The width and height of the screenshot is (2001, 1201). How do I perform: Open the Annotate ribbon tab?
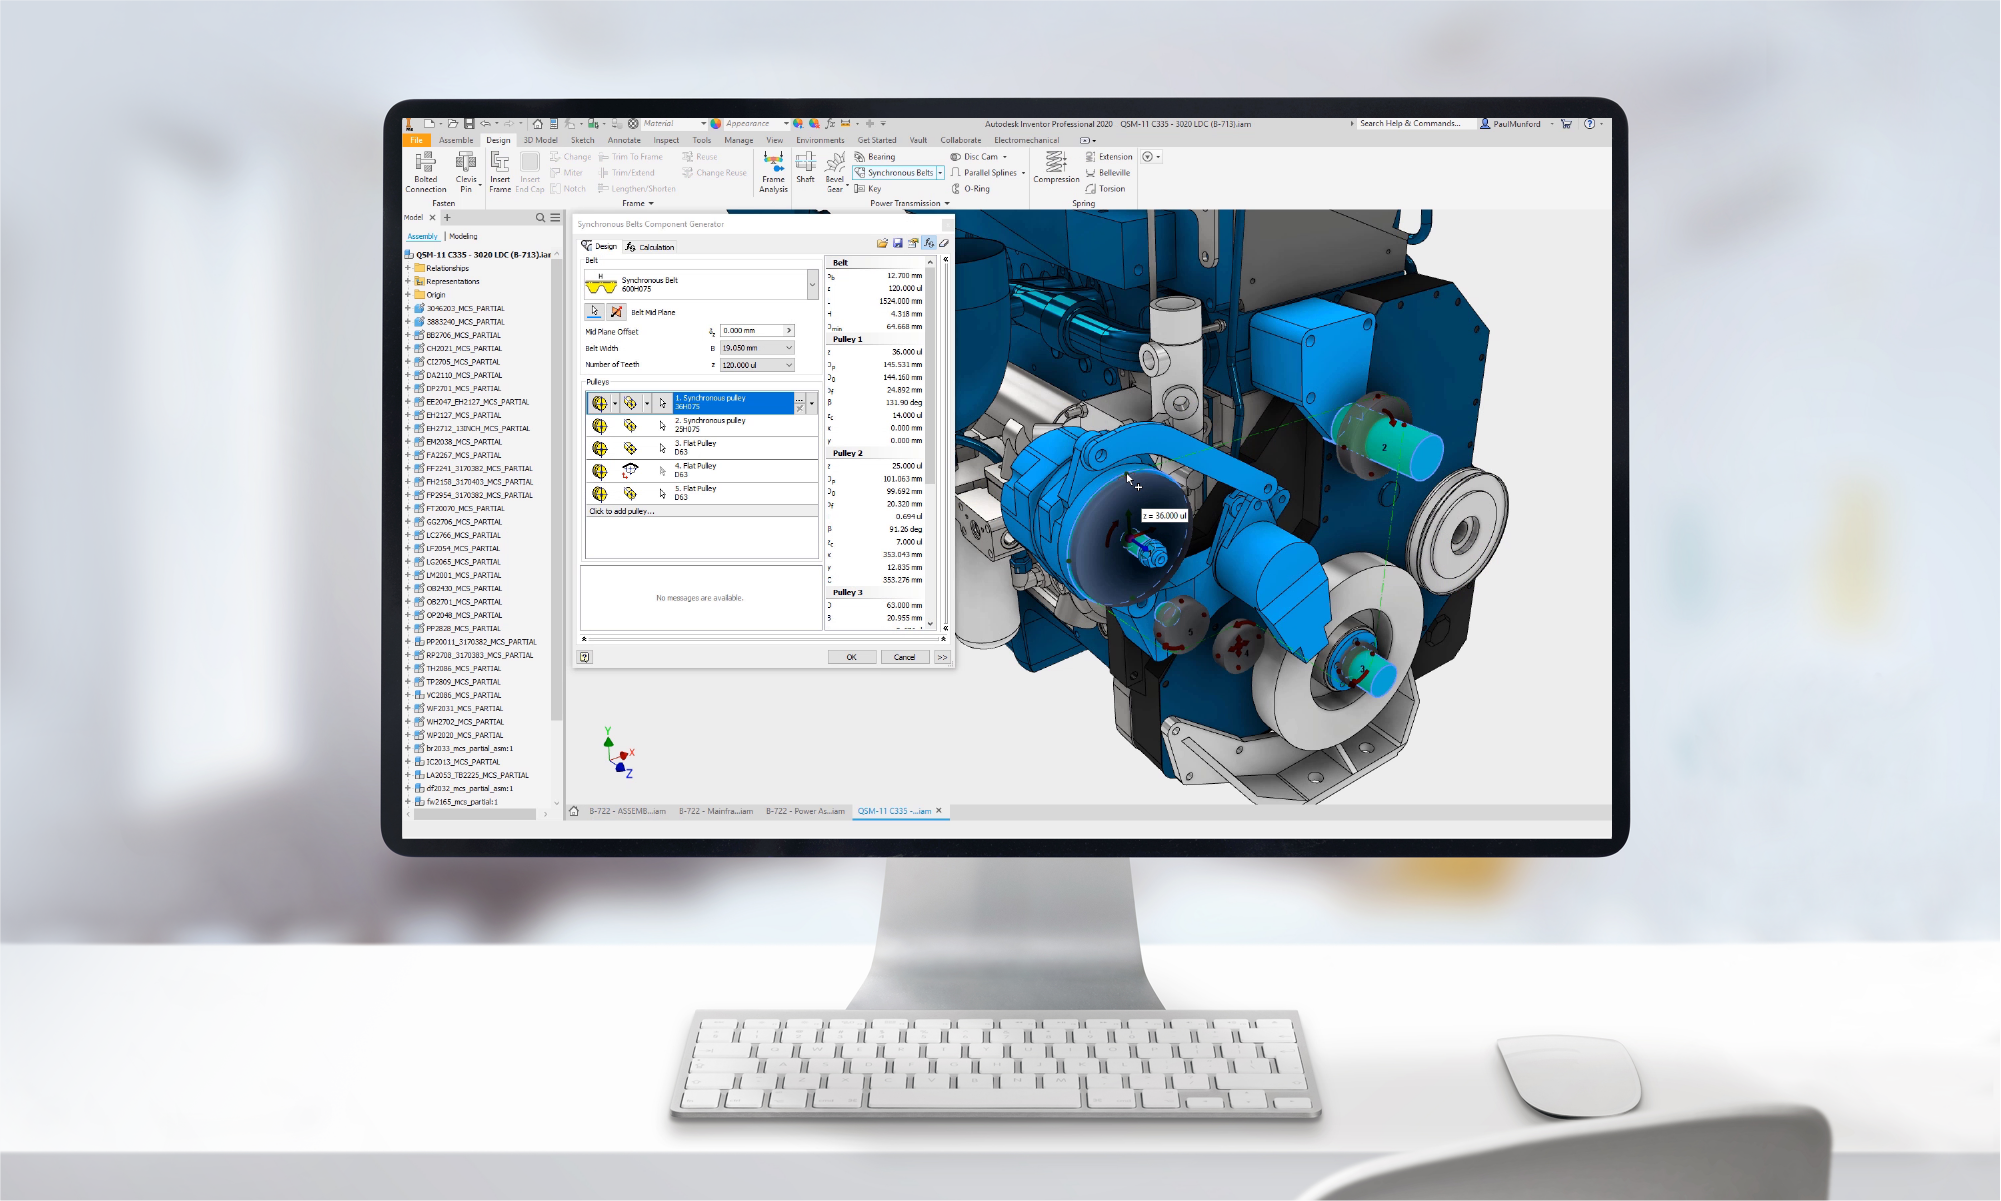(624, 140)
